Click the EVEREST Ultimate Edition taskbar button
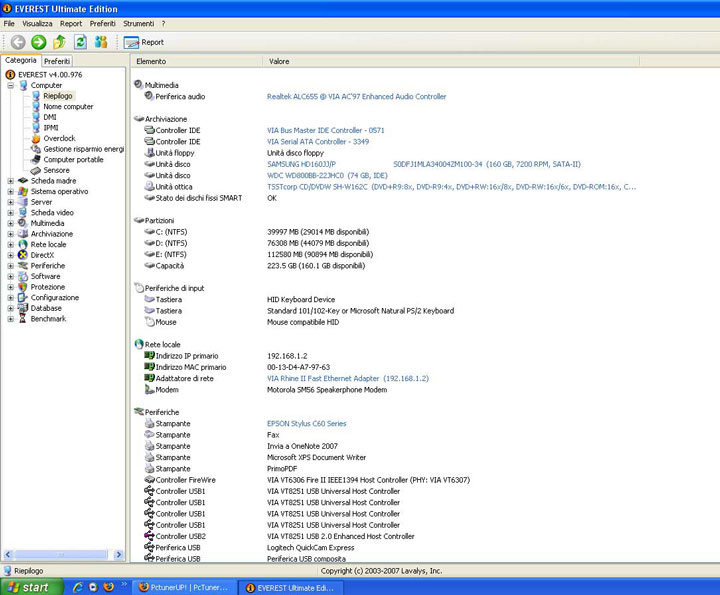The image size is (720, 595). (x=291, y=587)
